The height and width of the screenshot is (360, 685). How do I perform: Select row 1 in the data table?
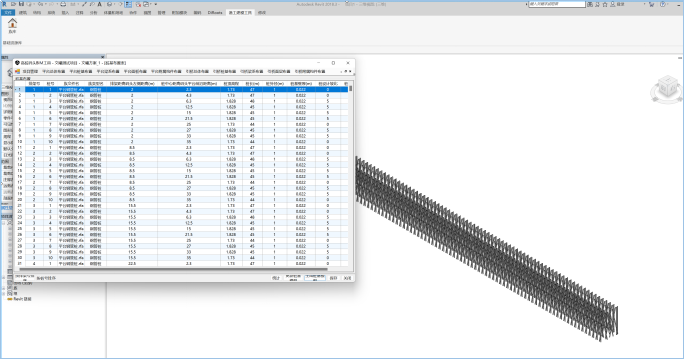[182, 89]
